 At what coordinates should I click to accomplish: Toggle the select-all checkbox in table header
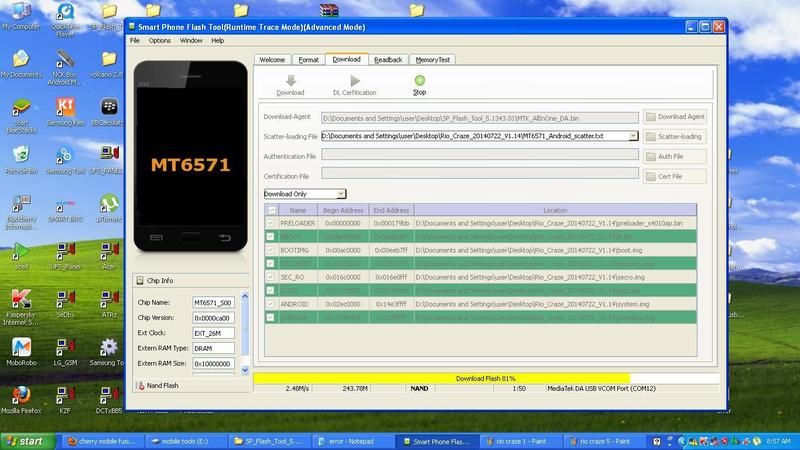tap(271, 210)
